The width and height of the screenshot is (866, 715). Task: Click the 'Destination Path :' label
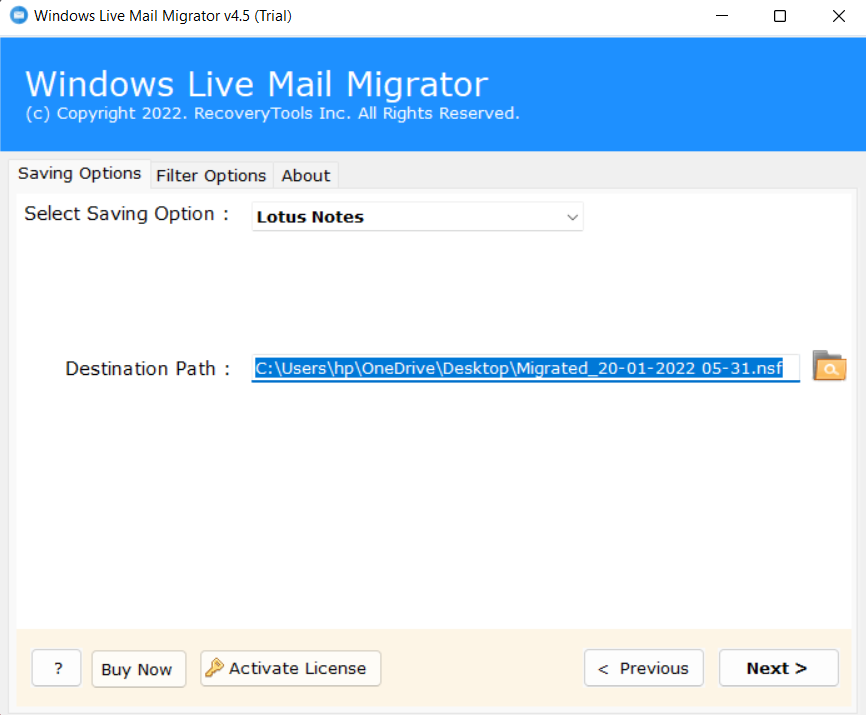pos(147,368)
